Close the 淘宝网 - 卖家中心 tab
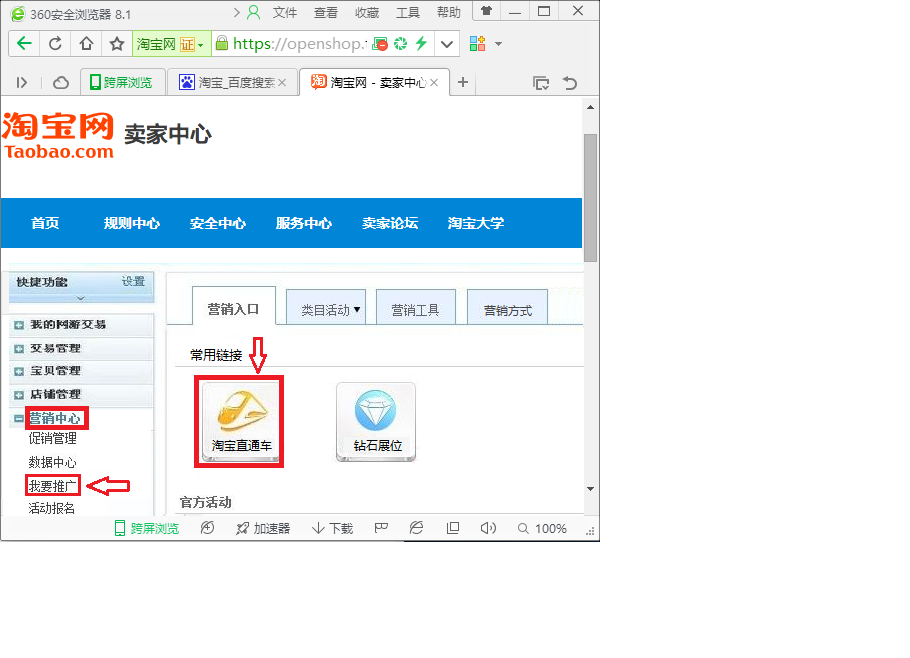This screenshot has width=910, height=658. point(434,83)
